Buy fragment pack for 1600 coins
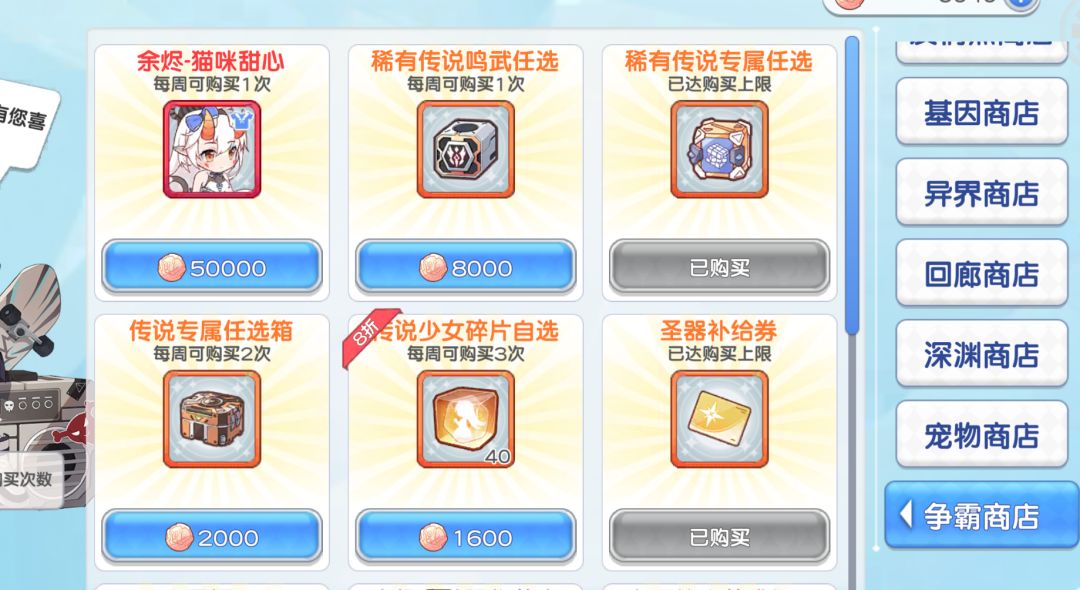 [466, 537]
